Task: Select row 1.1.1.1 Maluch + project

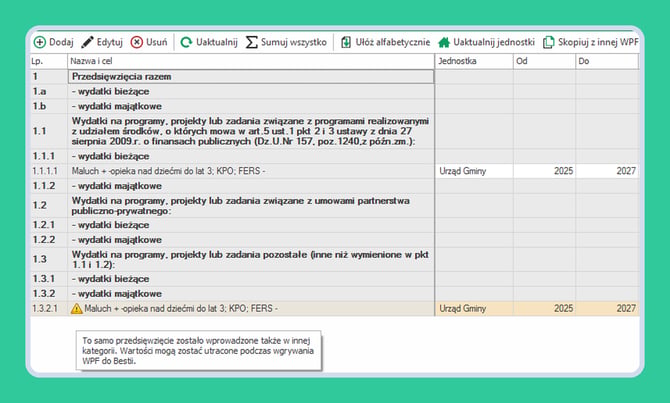Action: 335,171
